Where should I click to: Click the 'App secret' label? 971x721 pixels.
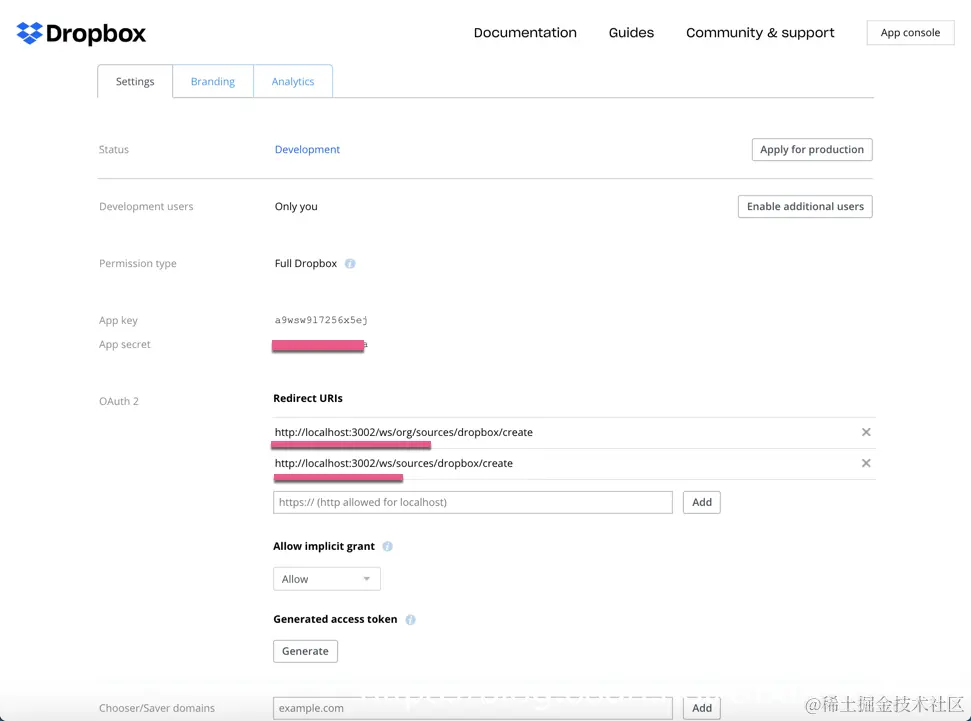(124, 344)
